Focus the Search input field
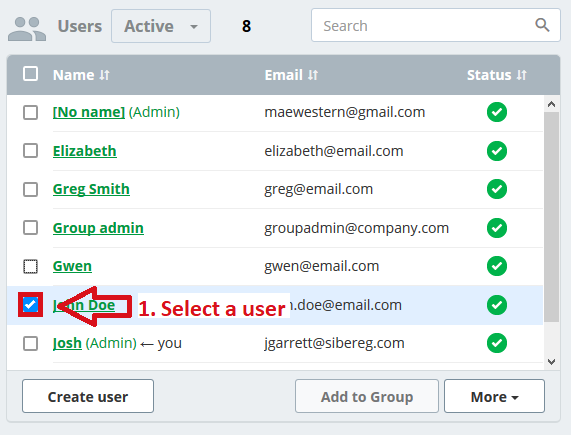 tap(422, 25)
